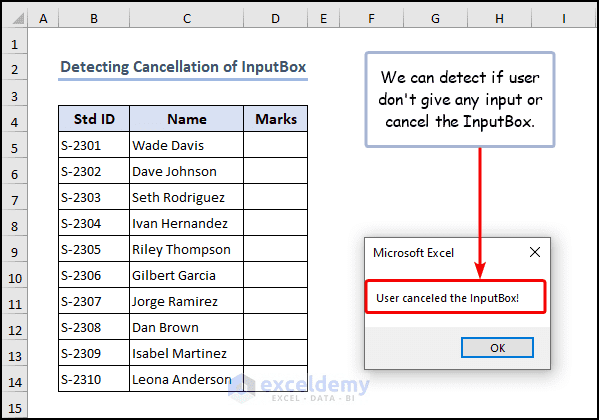599x420 pixels.
Task: Select the empty Marks cell for Dan Brown
Action: pyautogui.click(x=275, y=327)
